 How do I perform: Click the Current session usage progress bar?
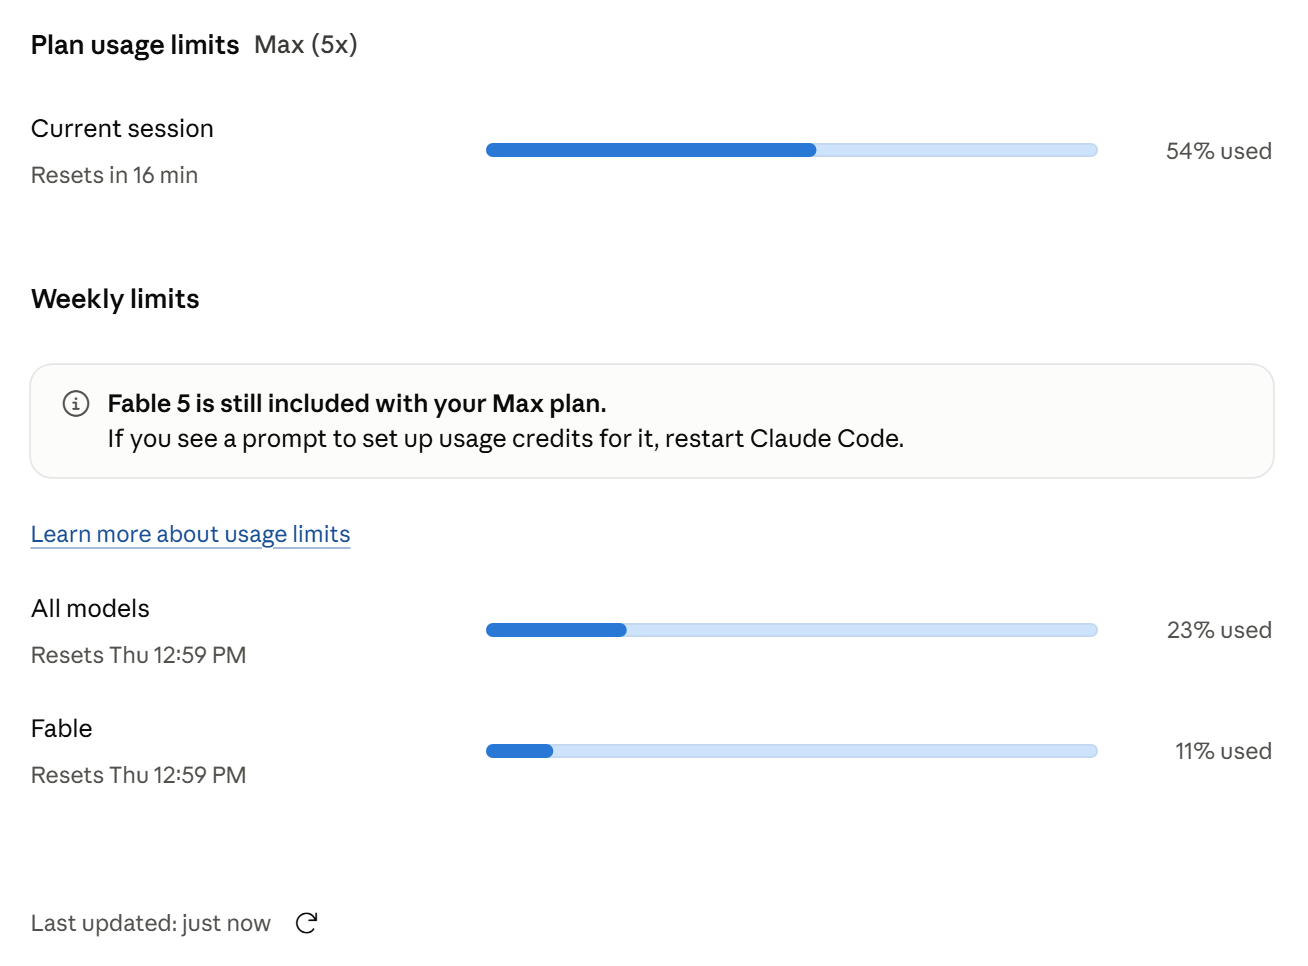(x=791, y=150)
